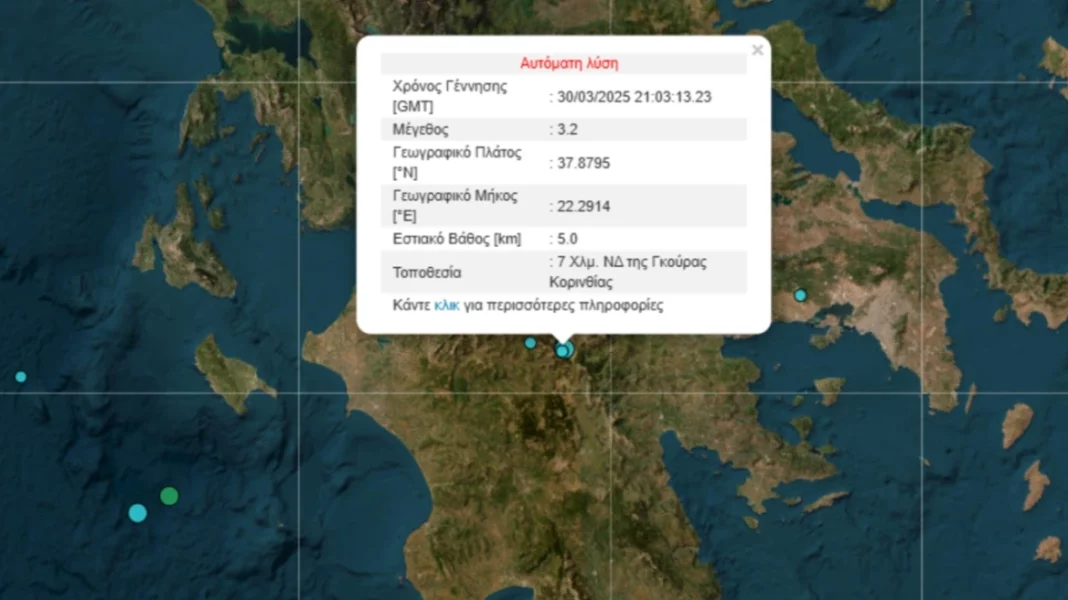Select the small cyan marker at far left

click(x=20, y=377)
